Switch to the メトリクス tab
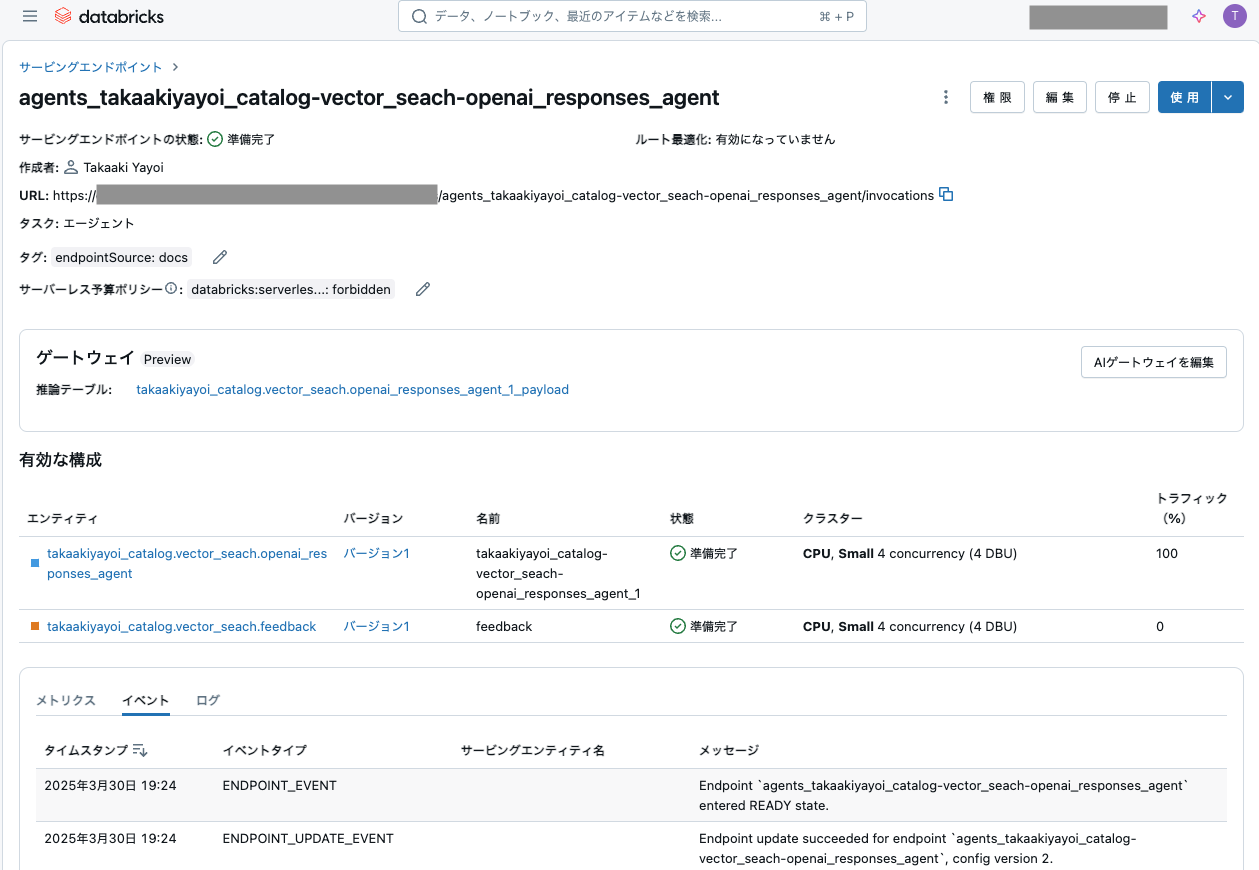Viewport: 1259px width, 870px height. [x=65, y=700]
